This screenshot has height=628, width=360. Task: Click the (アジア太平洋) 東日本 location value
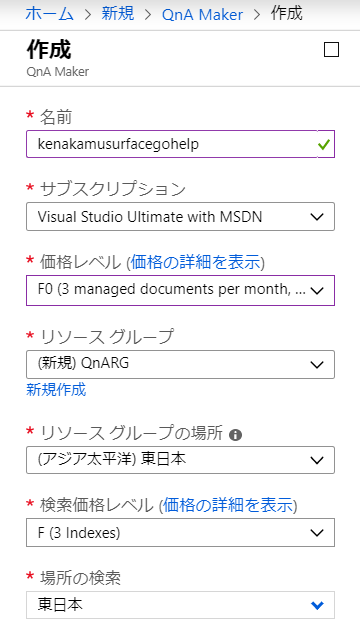tap(112, 459)
